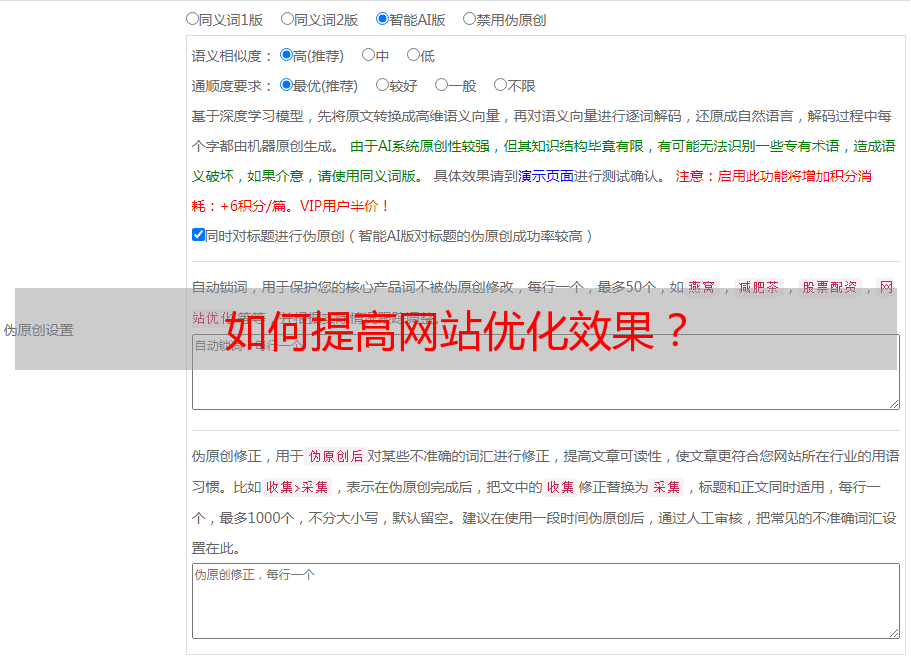Set 通顺度要求 to 不限
Screen dimensions: 911x658
(x=500, y=86)
